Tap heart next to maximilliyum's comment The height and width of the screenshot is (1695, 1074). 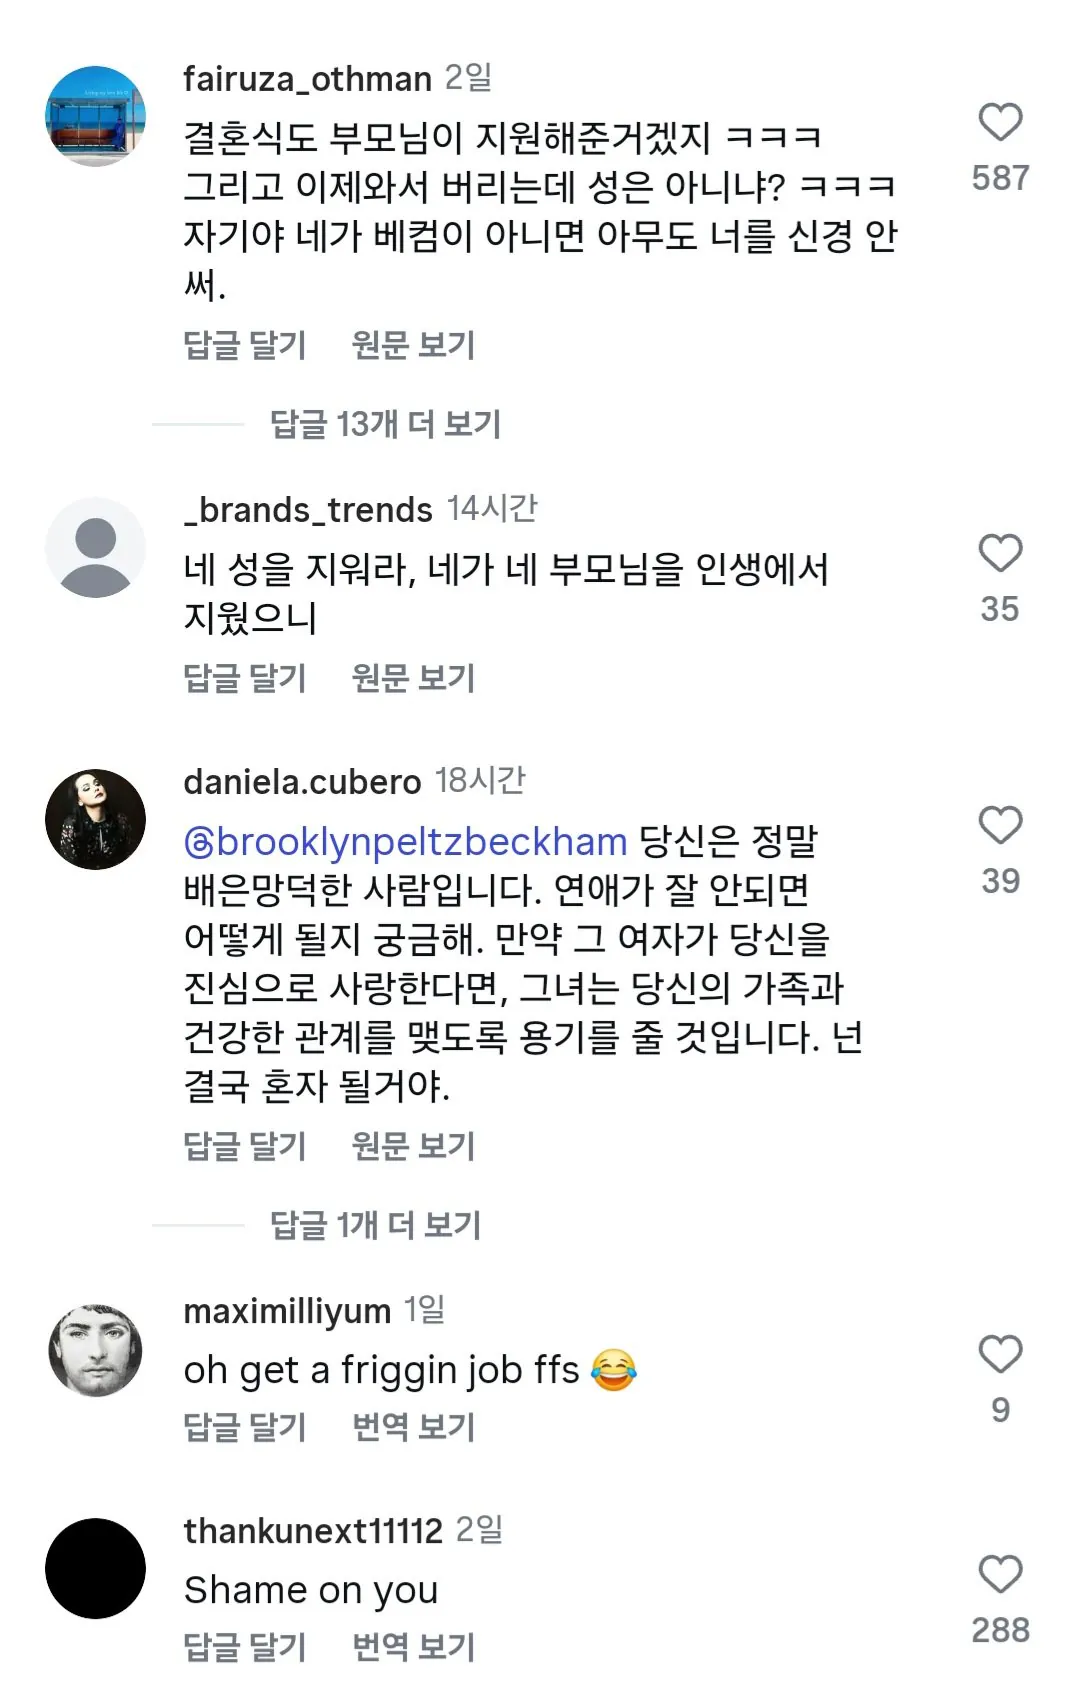(x=999, y=1355)
